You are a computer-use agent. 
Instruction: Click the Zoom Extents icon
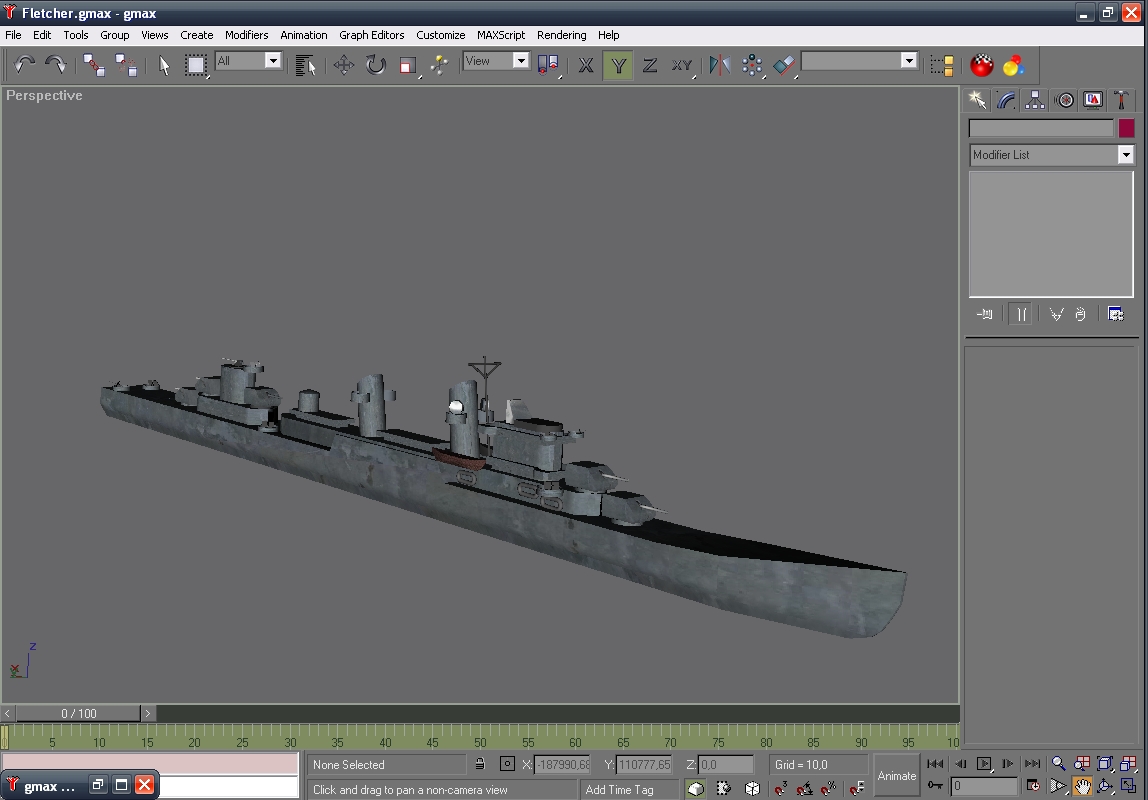click(x=1105, y=764)
